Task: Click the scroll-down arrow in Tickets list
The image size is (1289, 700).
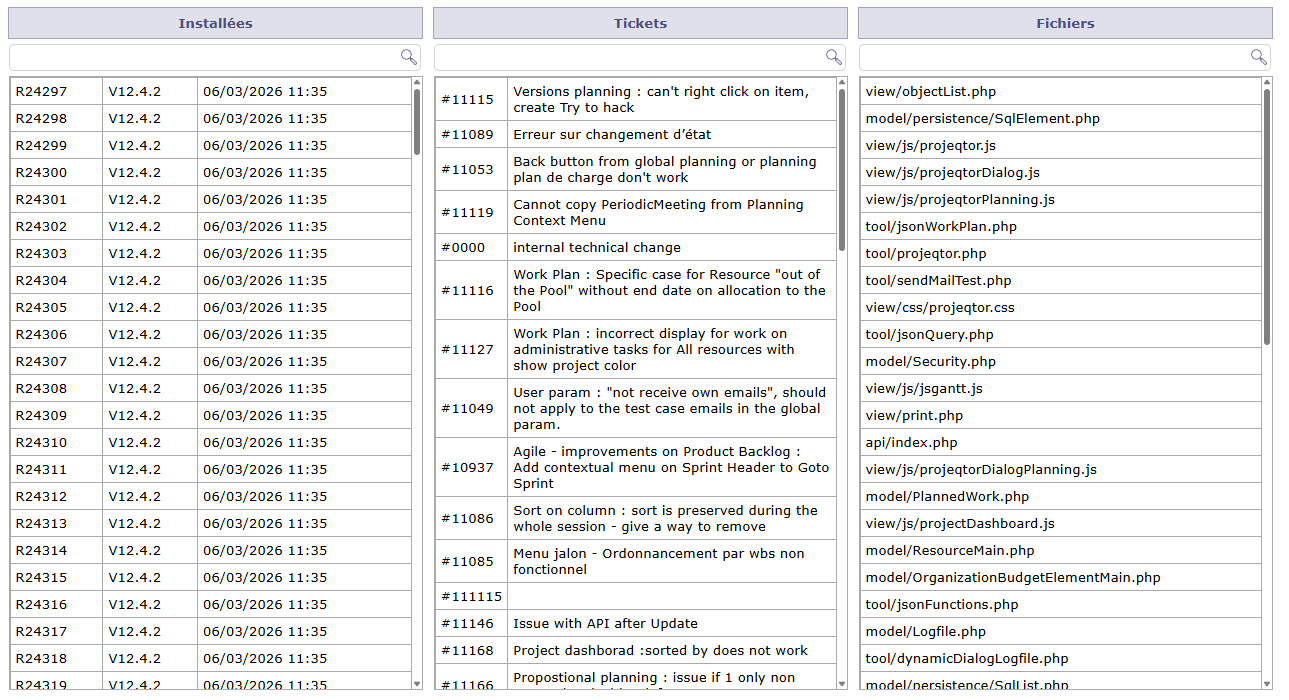Action: click(842, 684)
